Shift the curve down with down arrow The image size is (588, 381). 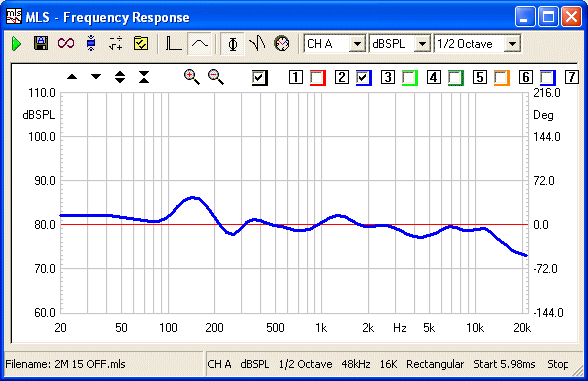click(x=96, y=77)
